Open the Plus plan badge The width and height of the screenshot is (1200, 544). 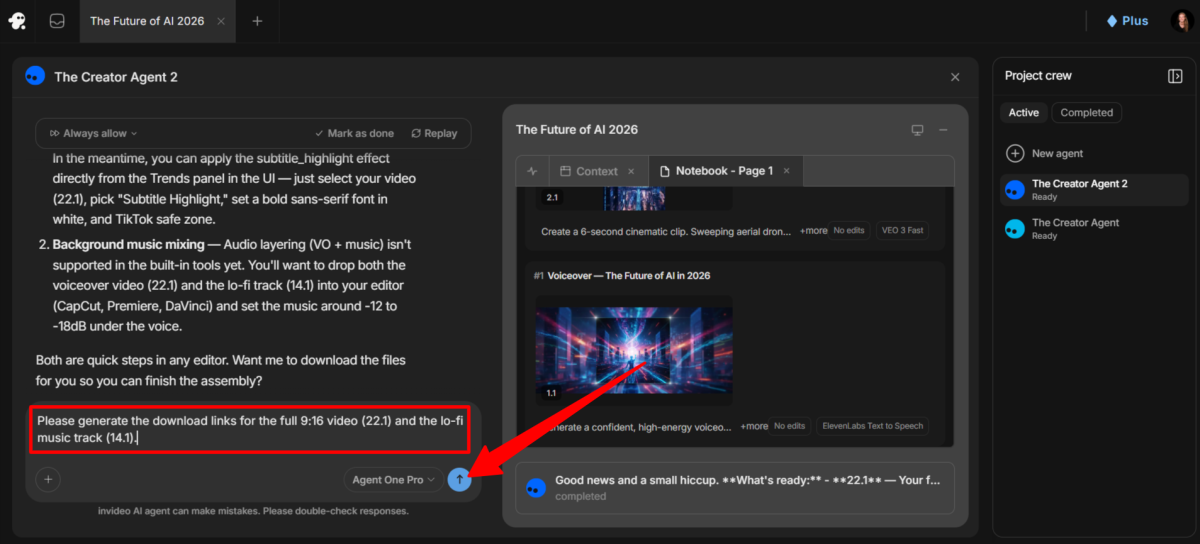pyautogui.click(x=1127, y=21)
